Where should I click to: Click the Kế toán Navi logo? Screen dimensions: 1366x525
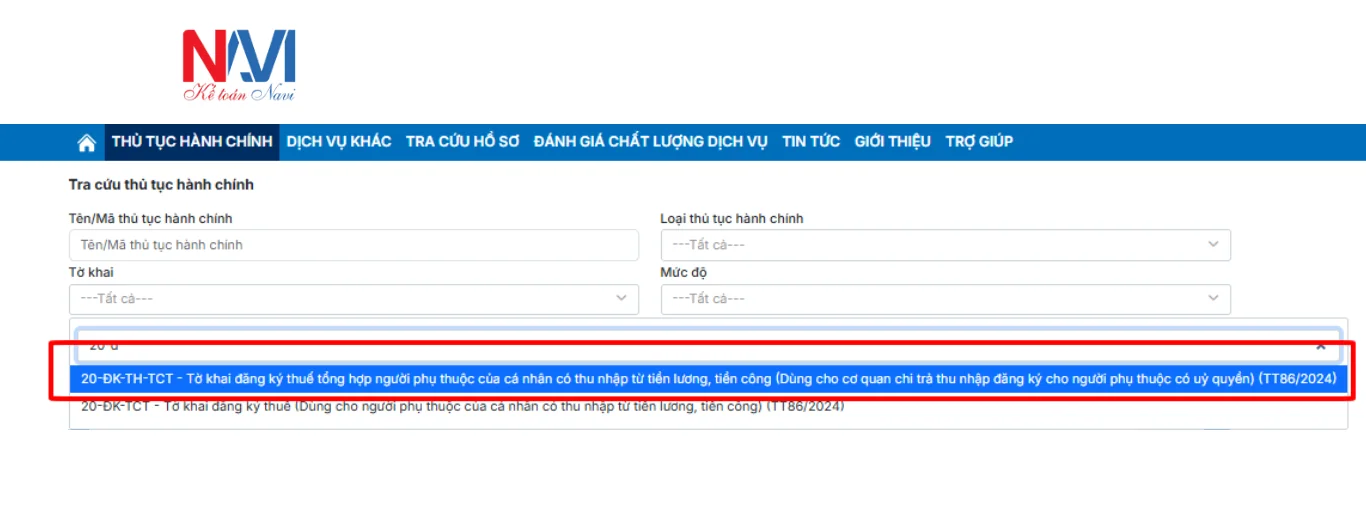point(239,66)
